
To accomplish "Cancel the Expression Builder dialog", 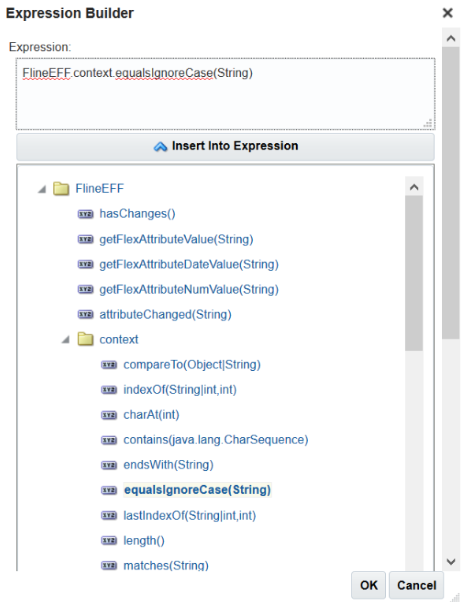I will [416, 585].
